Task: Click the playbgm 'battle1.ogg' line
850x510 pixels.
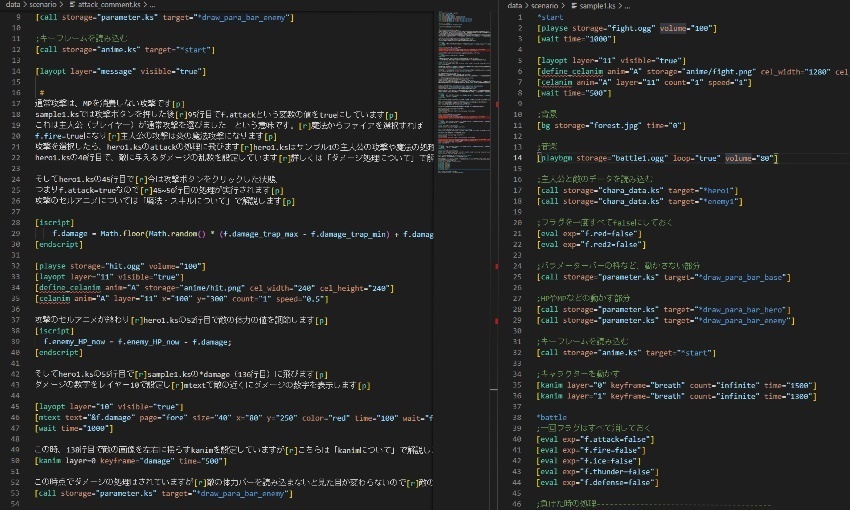Action: coord(657,158)
